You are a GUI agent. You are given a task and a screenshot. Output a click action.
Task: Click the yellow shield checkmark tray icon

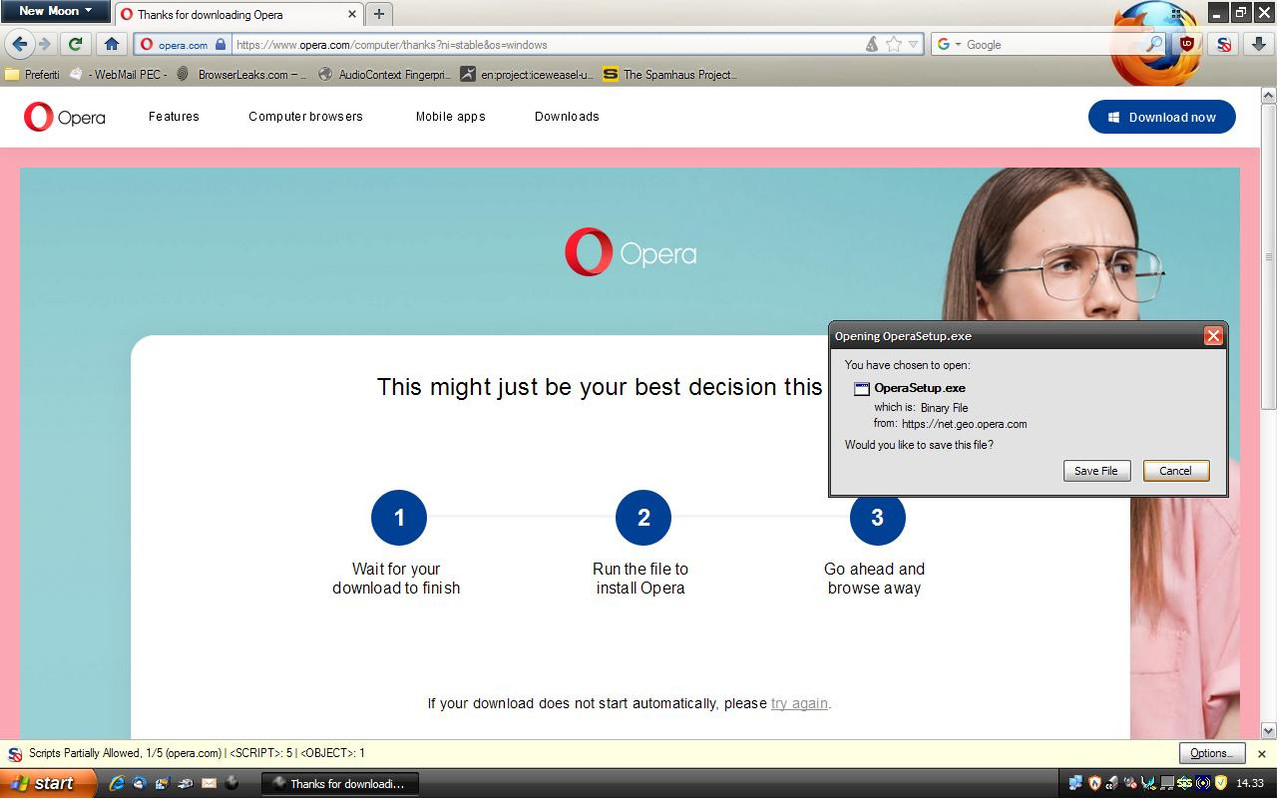pyautogui.click(x=1221, y=784)
